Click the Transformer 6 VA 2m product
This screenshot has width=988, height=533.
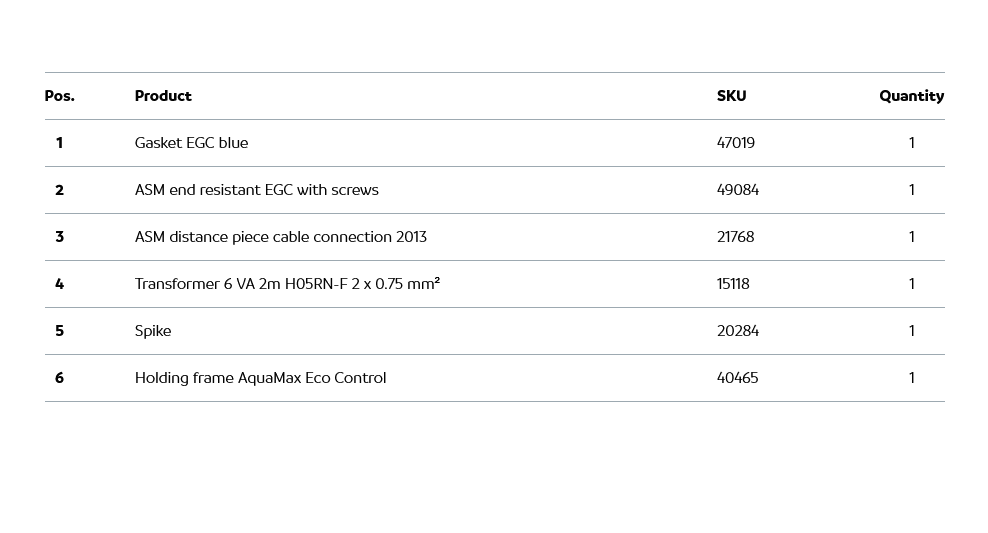pyautogui.click(x=287, y=284)
